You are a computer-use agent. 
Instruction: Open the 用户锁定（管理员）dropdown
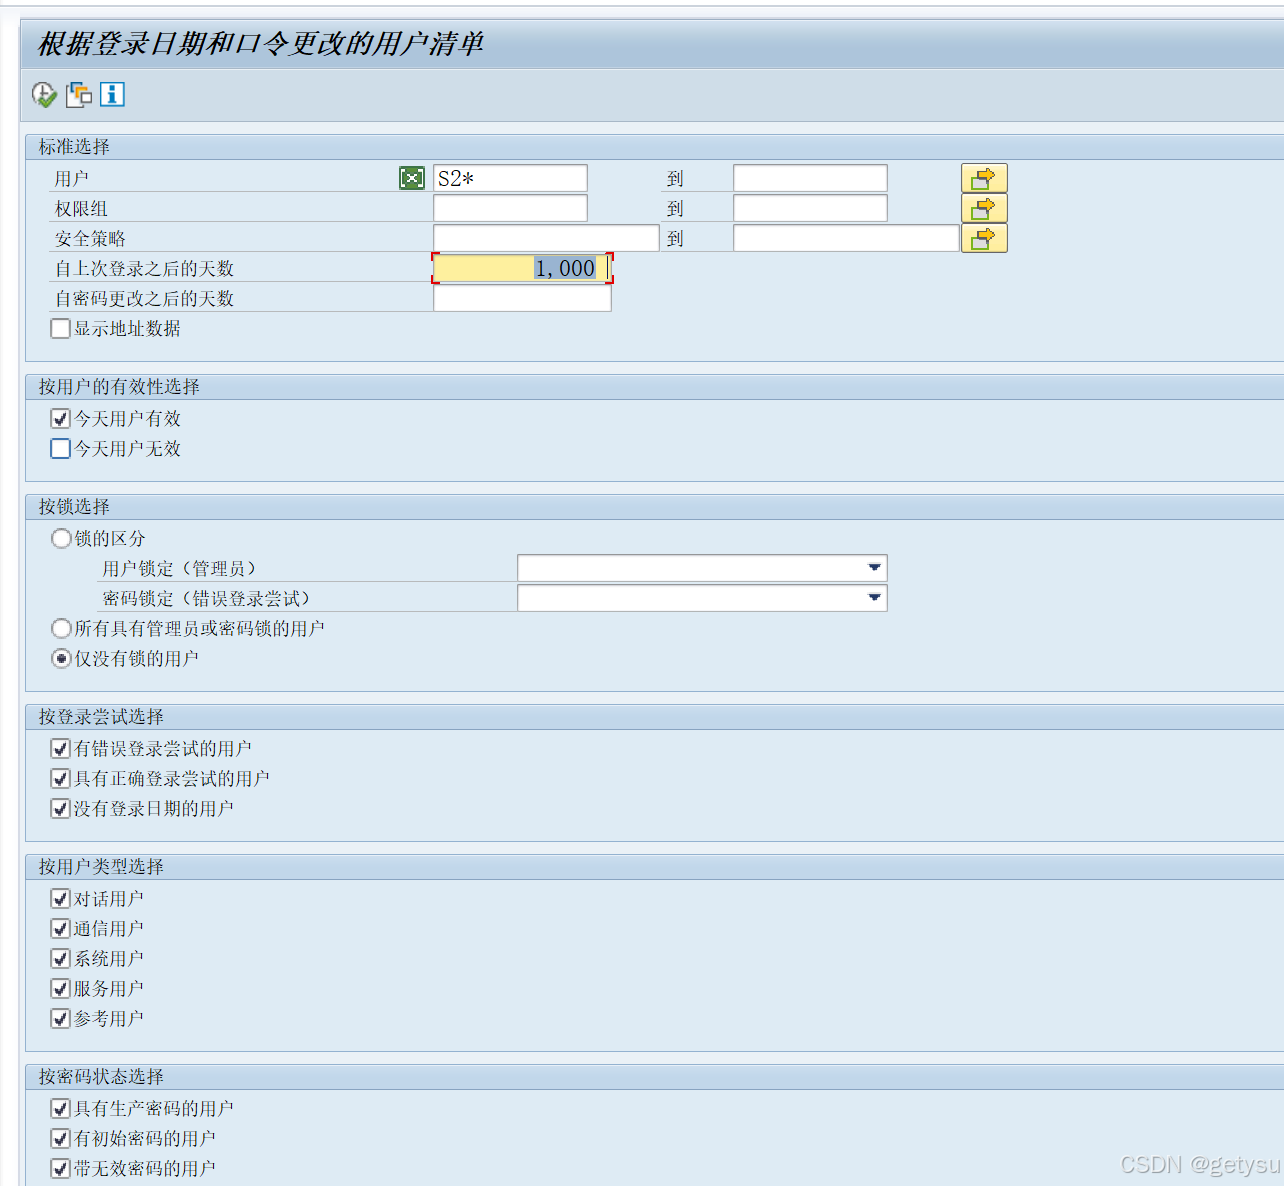click(875, 567)
